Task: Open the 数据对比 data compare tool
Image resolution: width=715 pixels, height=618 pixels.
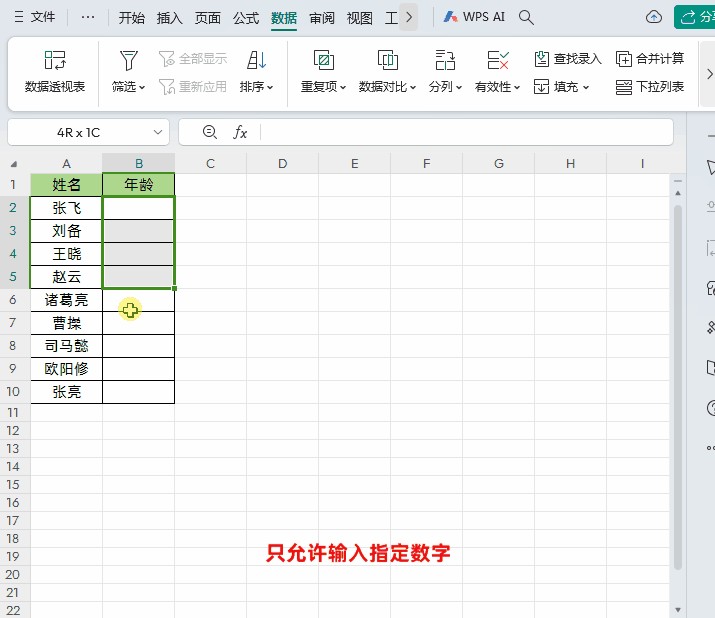Action: click(388, 60)
